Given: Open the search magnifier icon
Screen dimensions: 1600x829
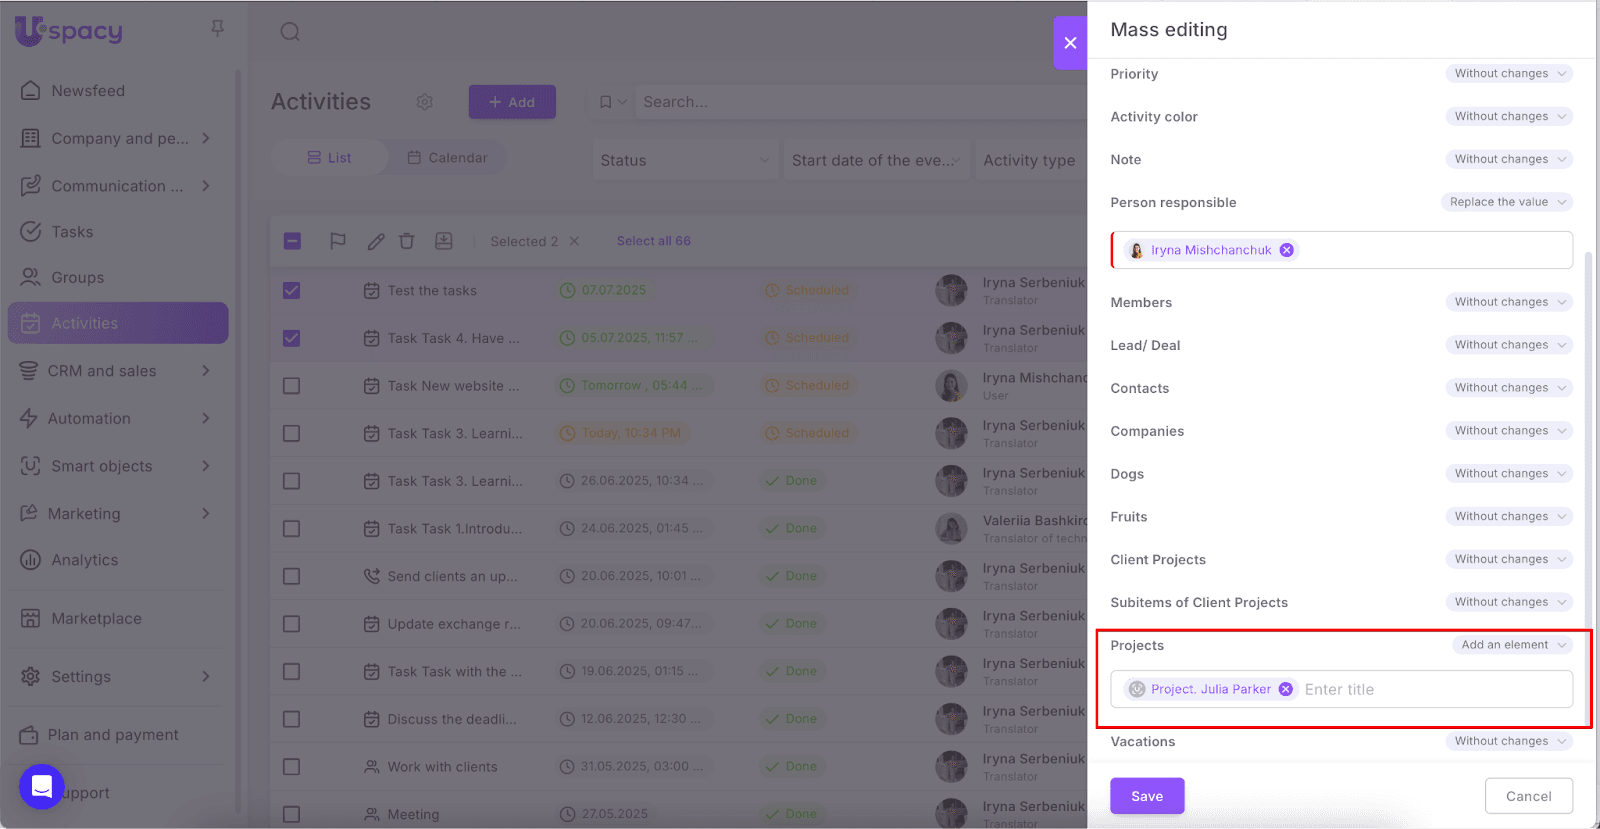Looking at the screenshot, I should (x=290, y=32).
